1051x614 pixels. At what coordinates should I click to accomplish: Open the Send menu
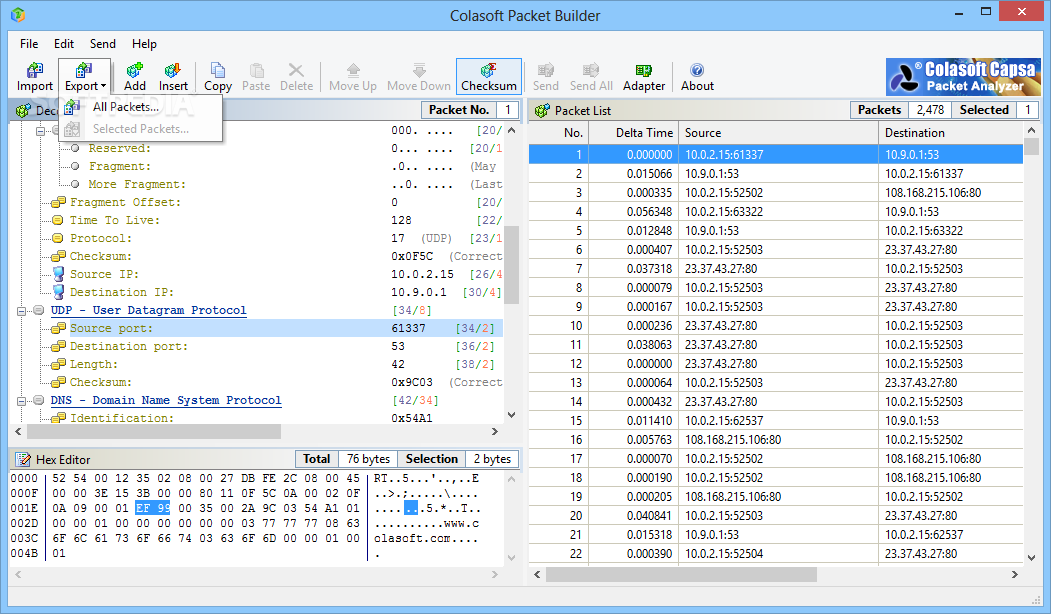[x=103, y=44]
